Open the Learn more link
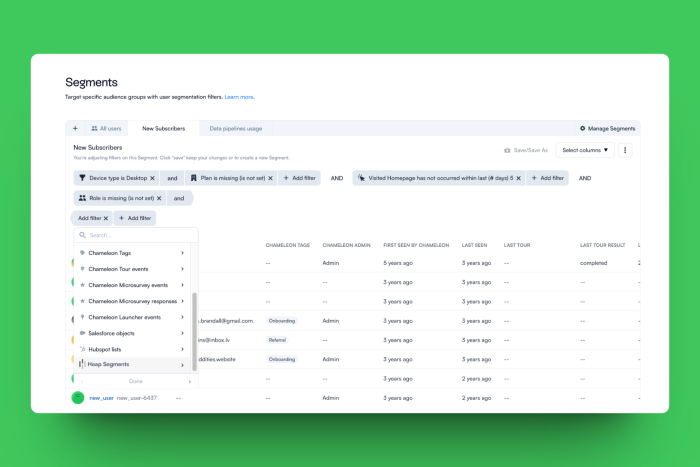 coord(239,97)
